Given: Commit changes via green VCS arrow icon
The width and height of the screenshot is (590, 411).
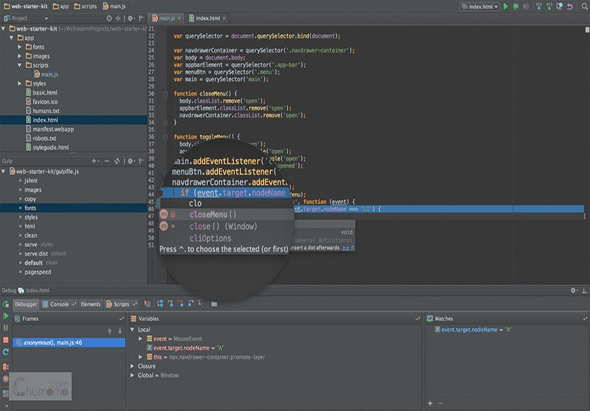Looking at the screenshot, I should click(x=549, y=6).
